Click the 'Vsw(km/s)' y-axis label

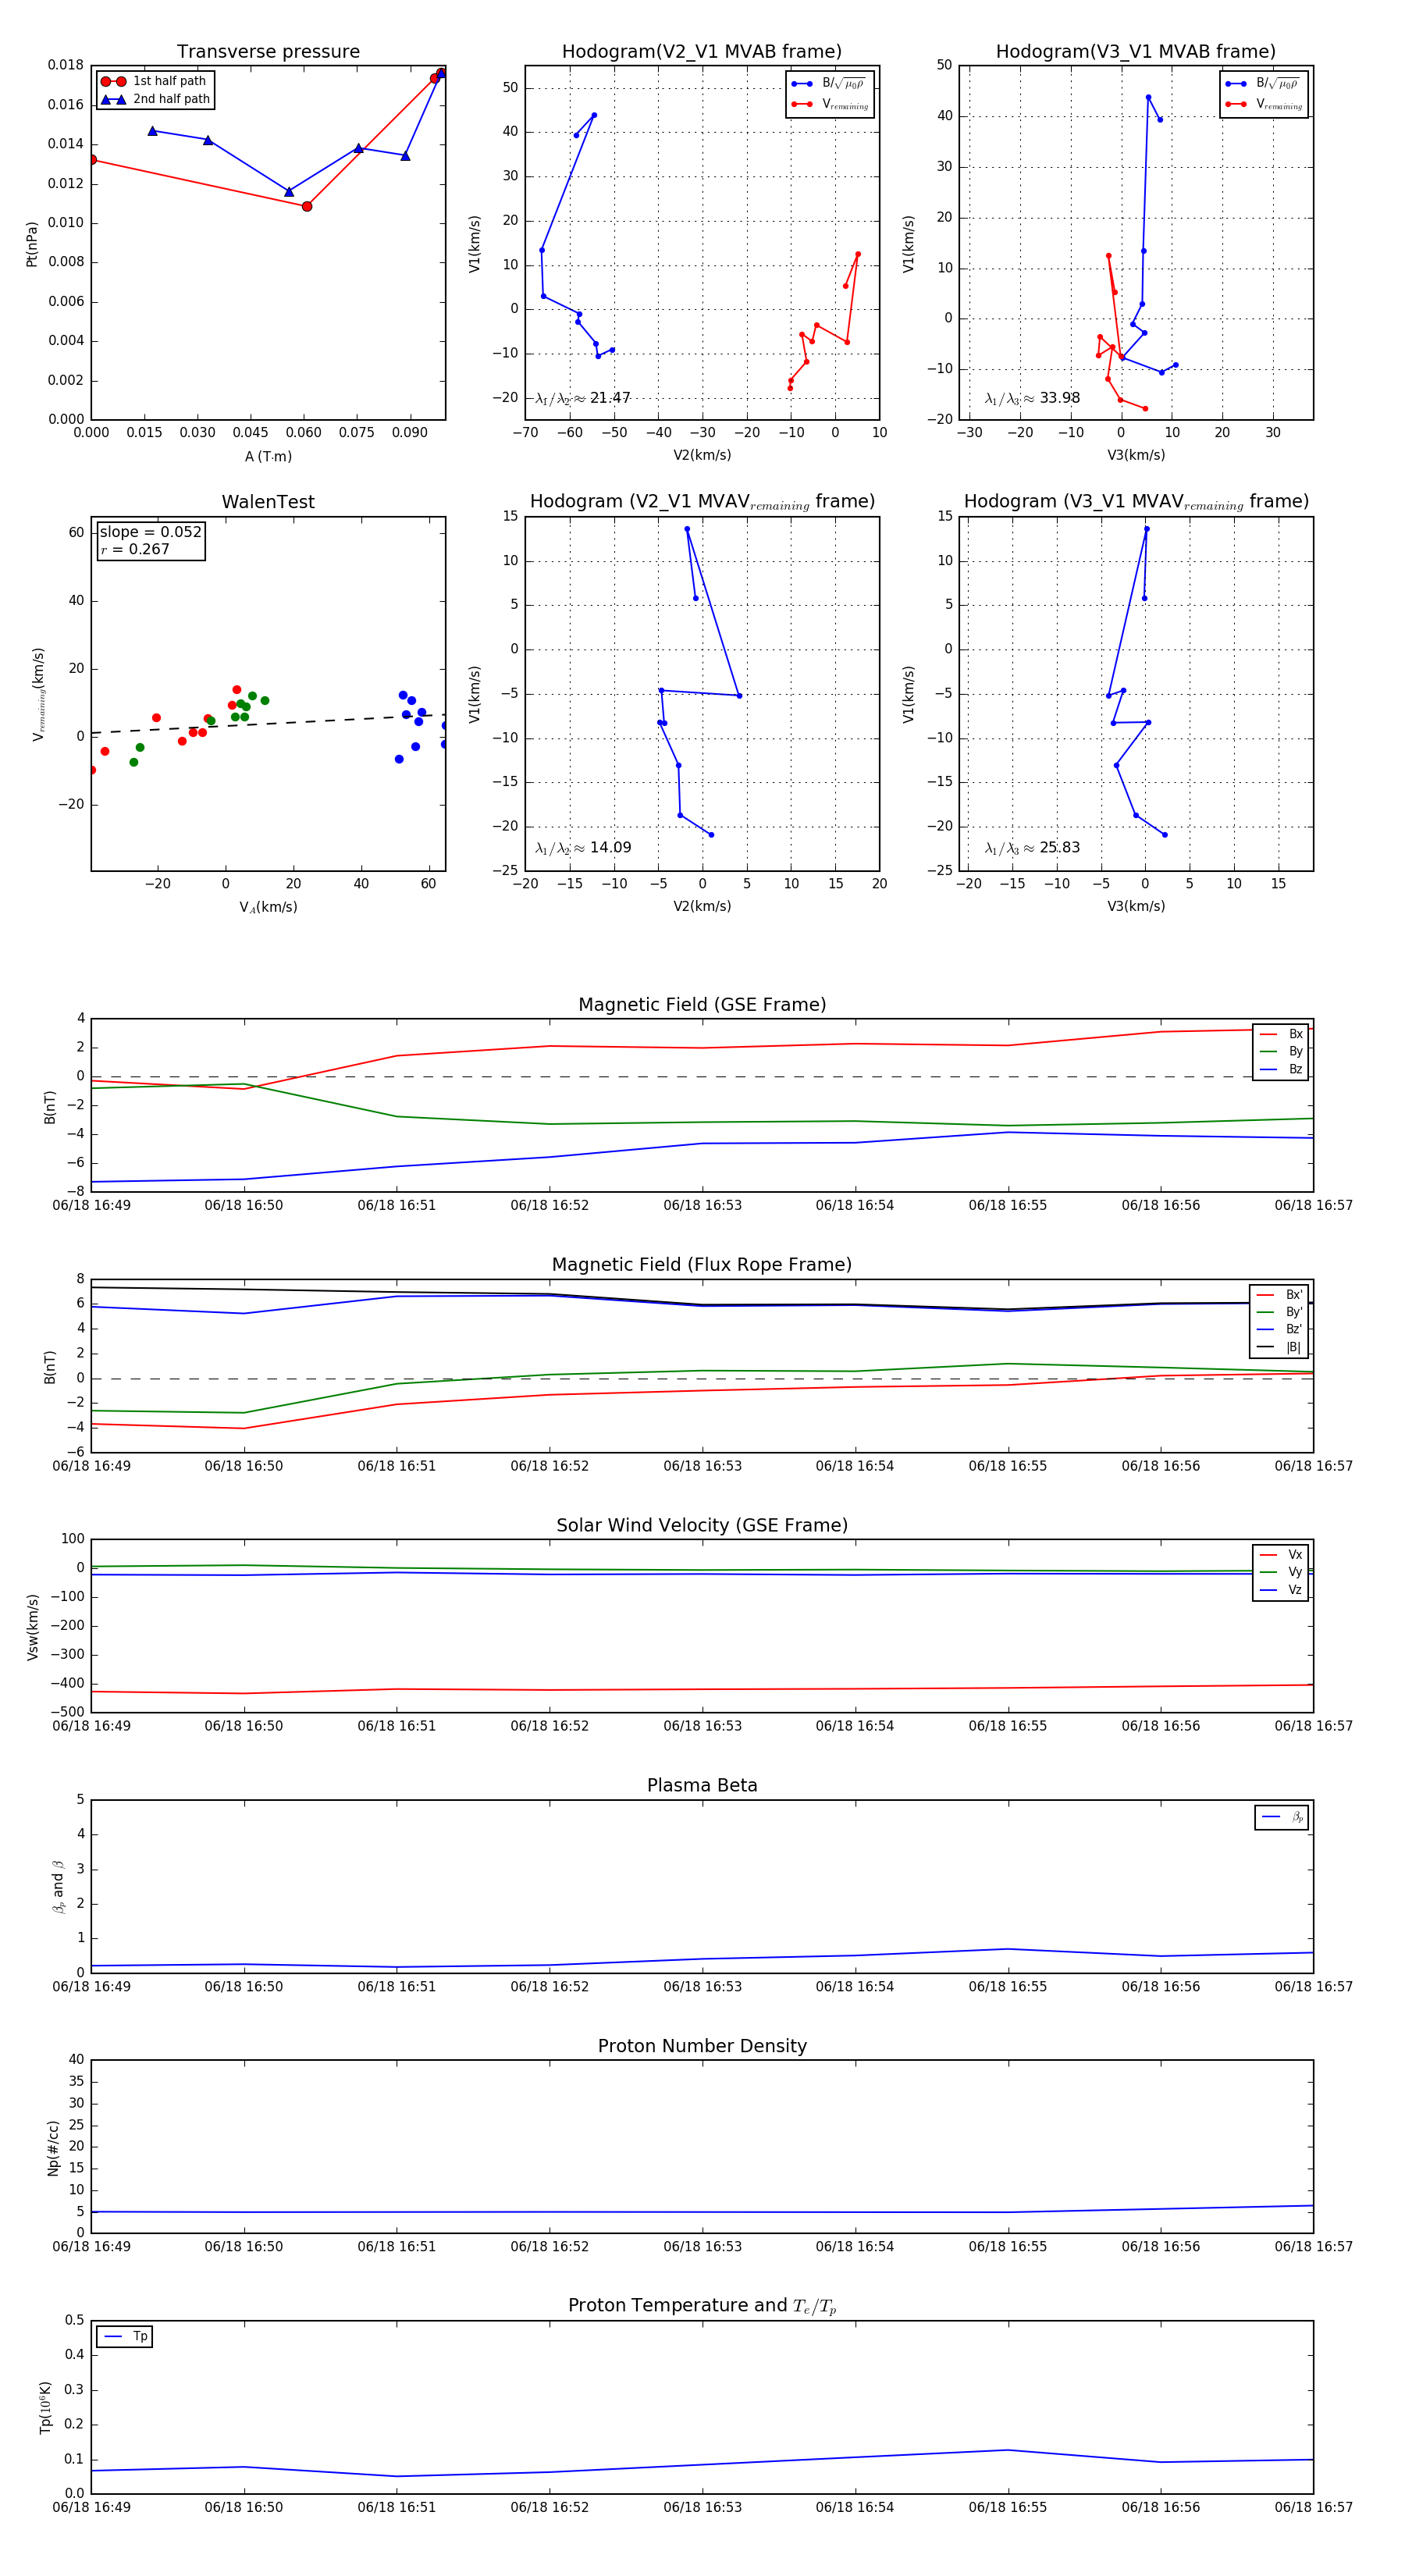[x=32, y=1627]
